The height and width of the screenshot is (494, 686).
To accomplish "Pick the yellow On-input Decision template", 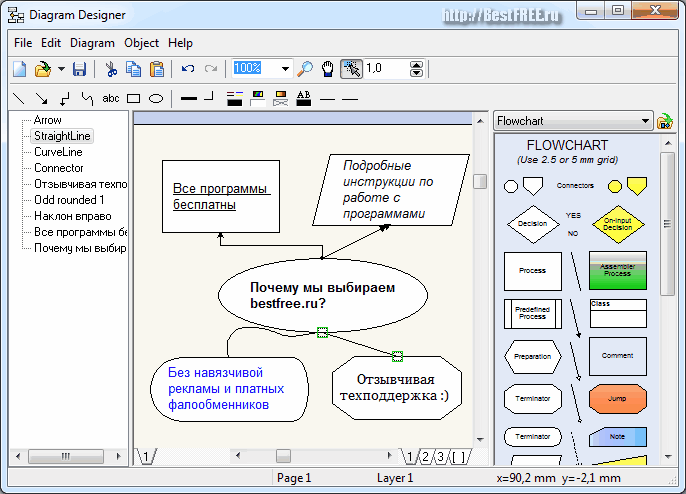I will (x=618, y=224).
